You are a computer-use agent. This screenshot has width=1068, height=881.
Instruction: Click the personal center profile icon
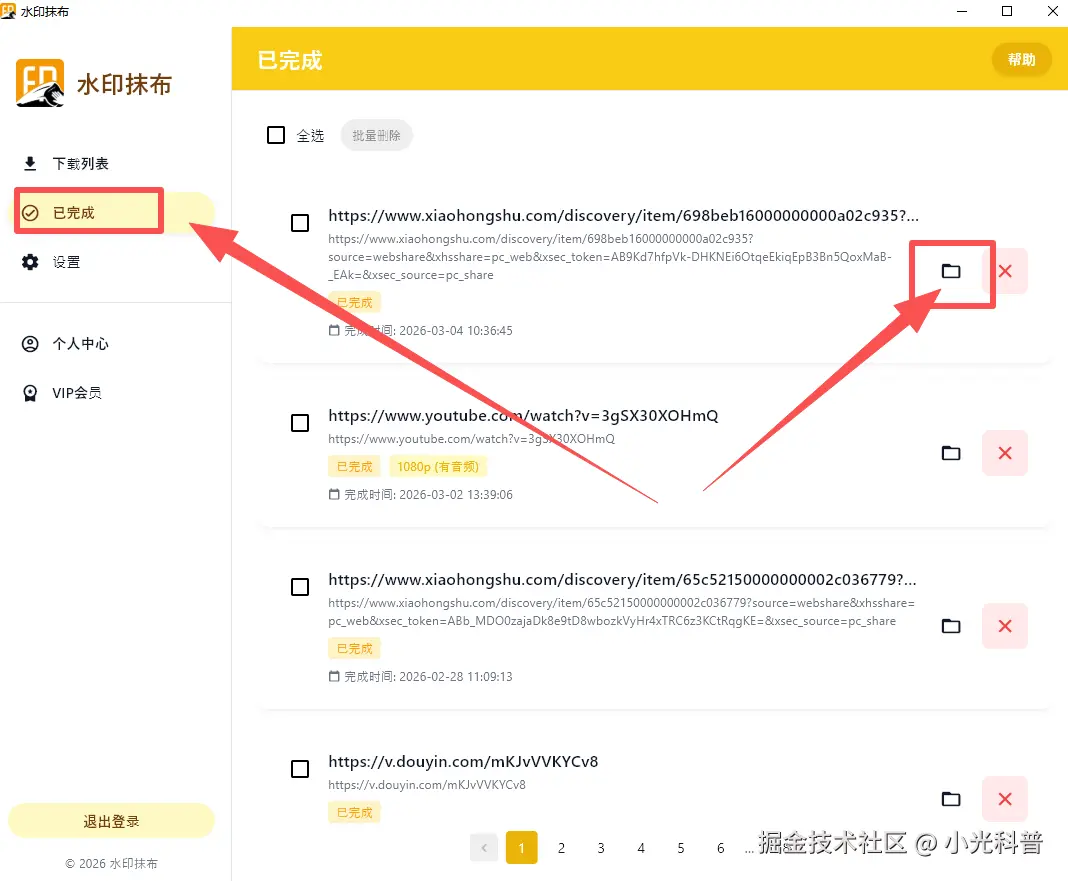click(x=30, y=343)
